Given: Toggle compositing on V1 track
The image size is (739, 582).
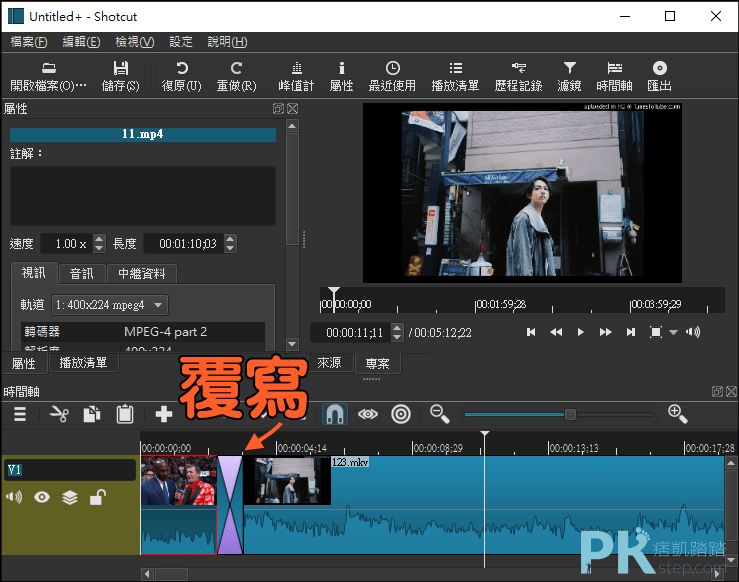Looking at the screenshot, I should click(x=70, y=497).
